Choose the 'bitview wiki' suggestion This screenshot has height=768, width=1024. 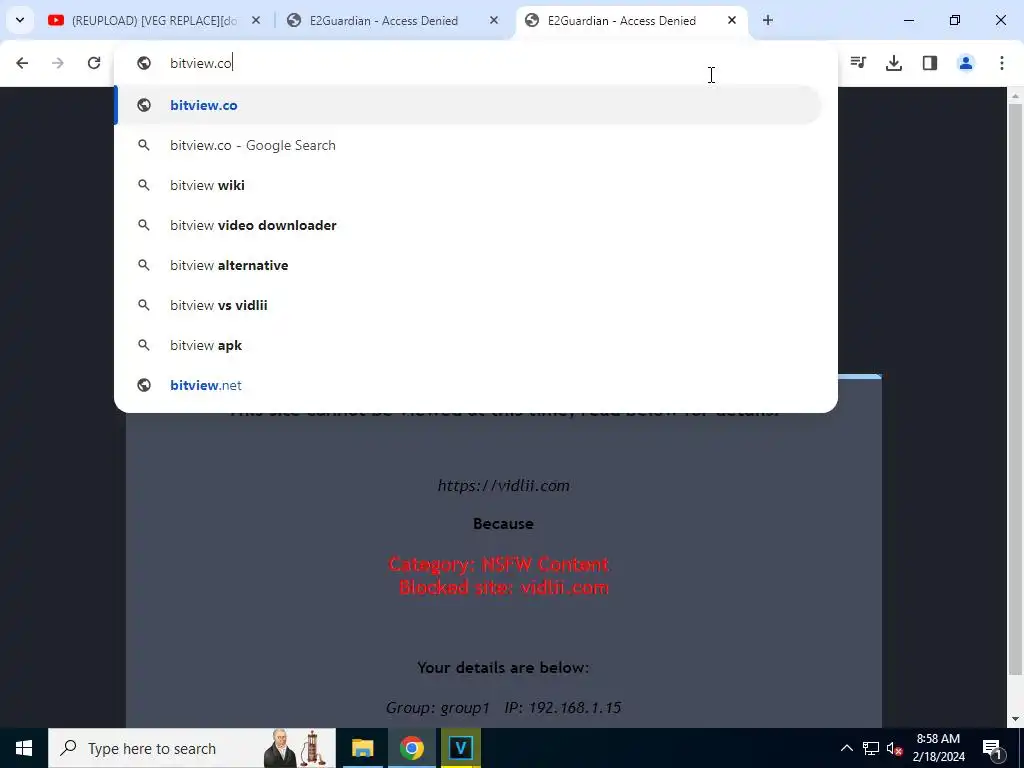(468, 185)
